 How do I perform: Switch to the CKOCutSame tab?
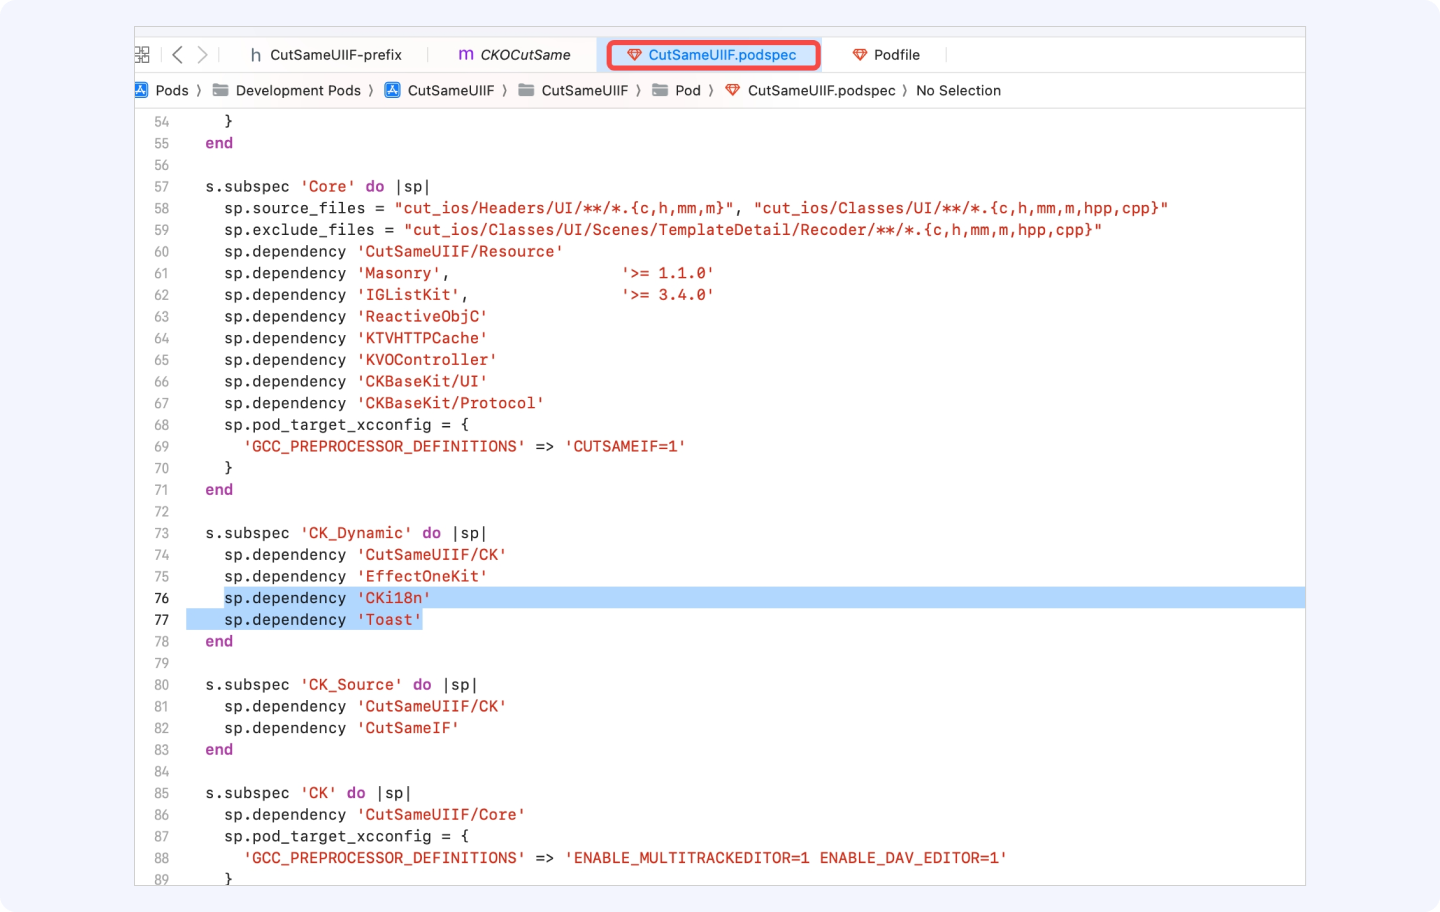pyautogui.click(x=514, y=55)
